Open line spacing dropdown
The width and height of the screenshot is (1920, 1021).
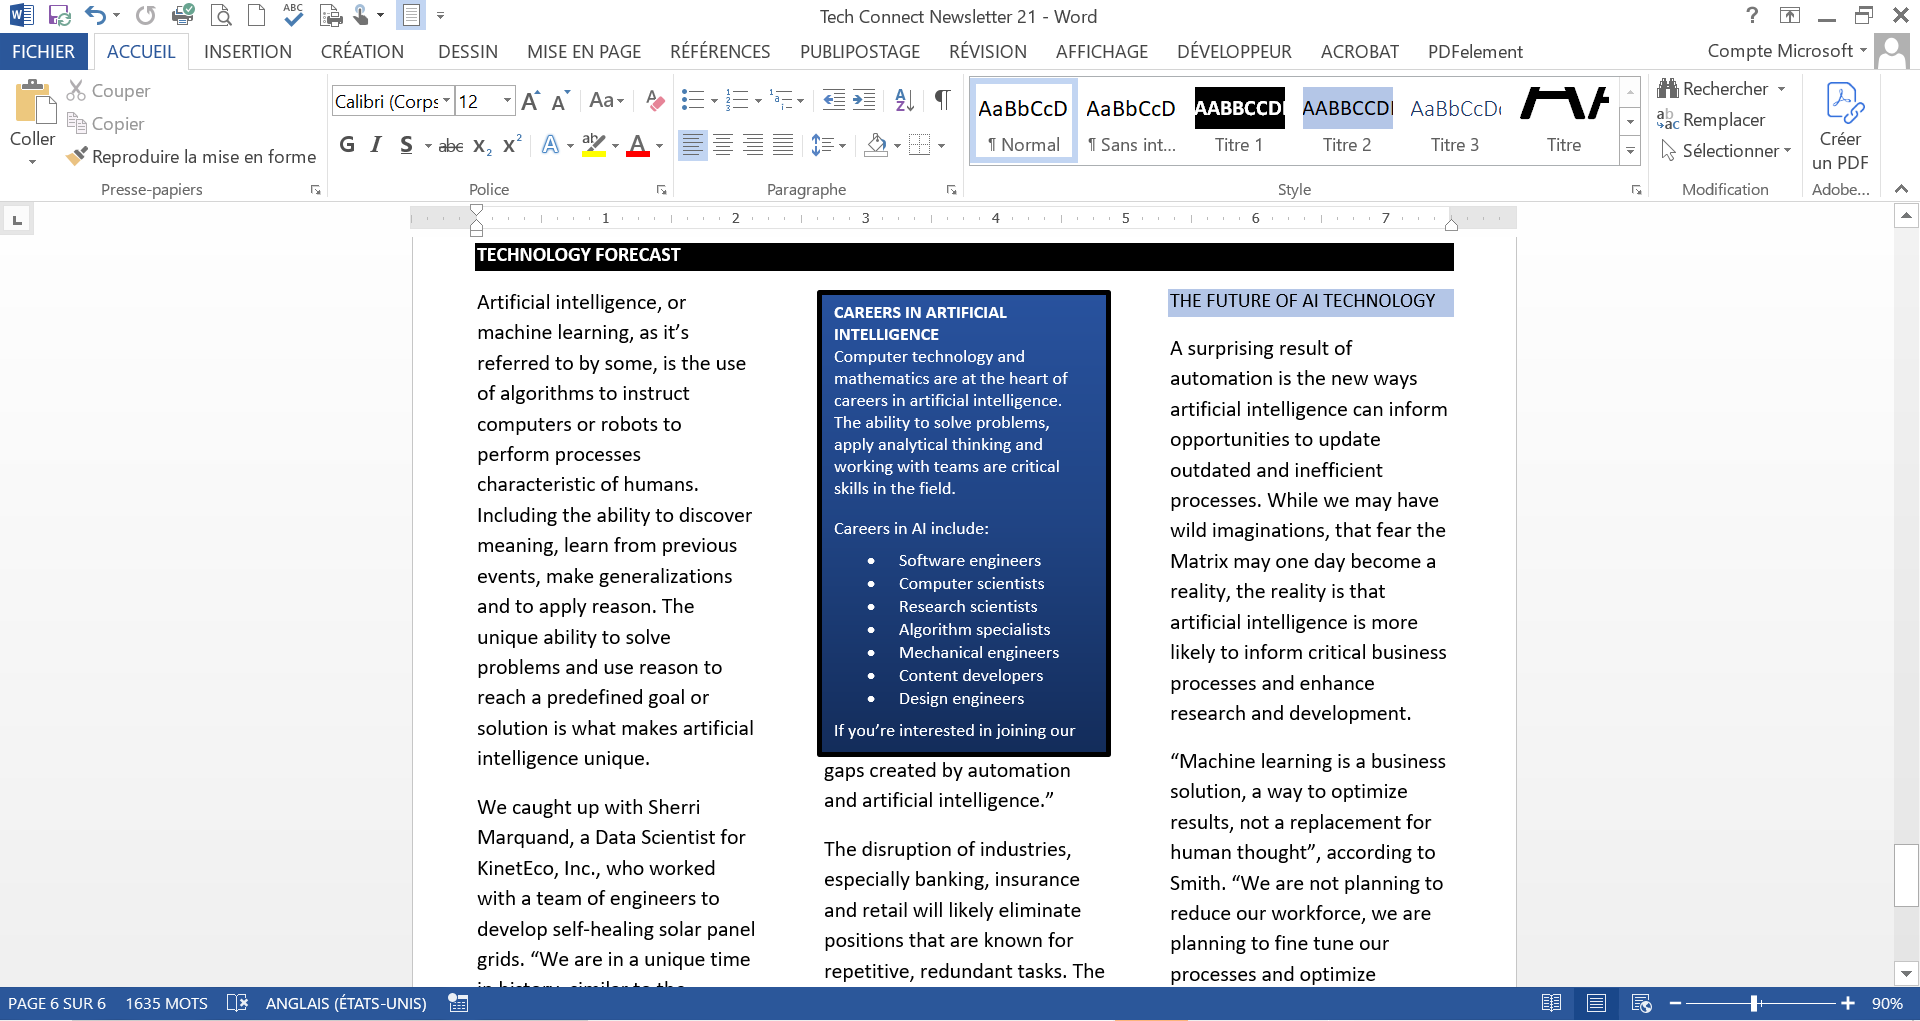[828, 145]
